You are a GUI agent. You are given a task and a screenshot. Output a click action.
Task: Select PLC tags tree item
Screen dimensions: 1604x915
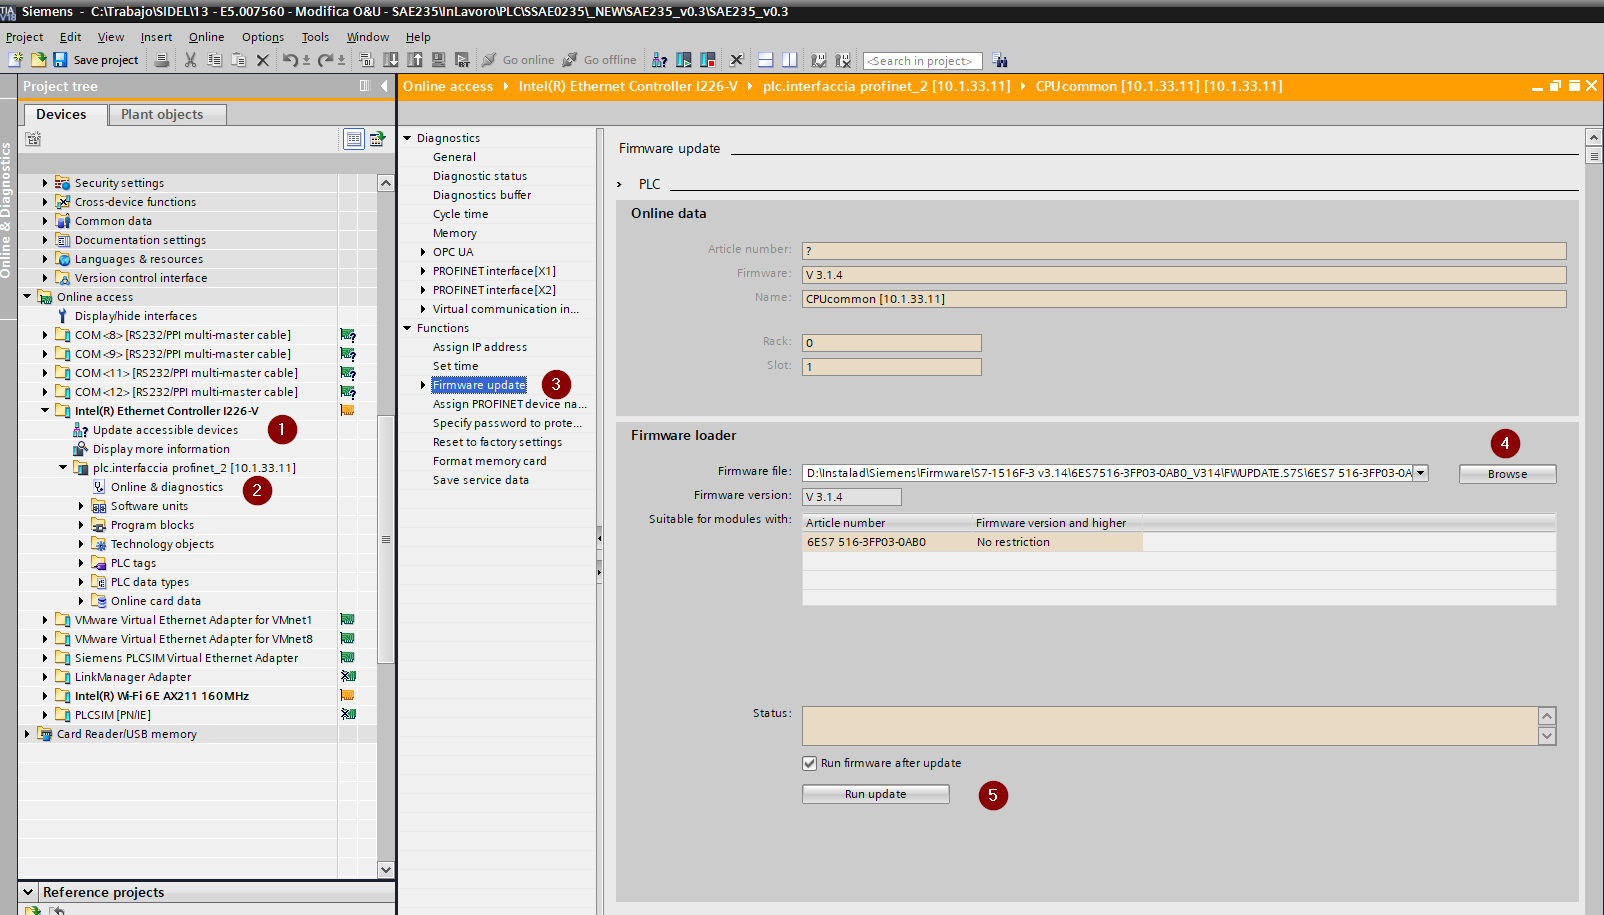click(133, 563)
